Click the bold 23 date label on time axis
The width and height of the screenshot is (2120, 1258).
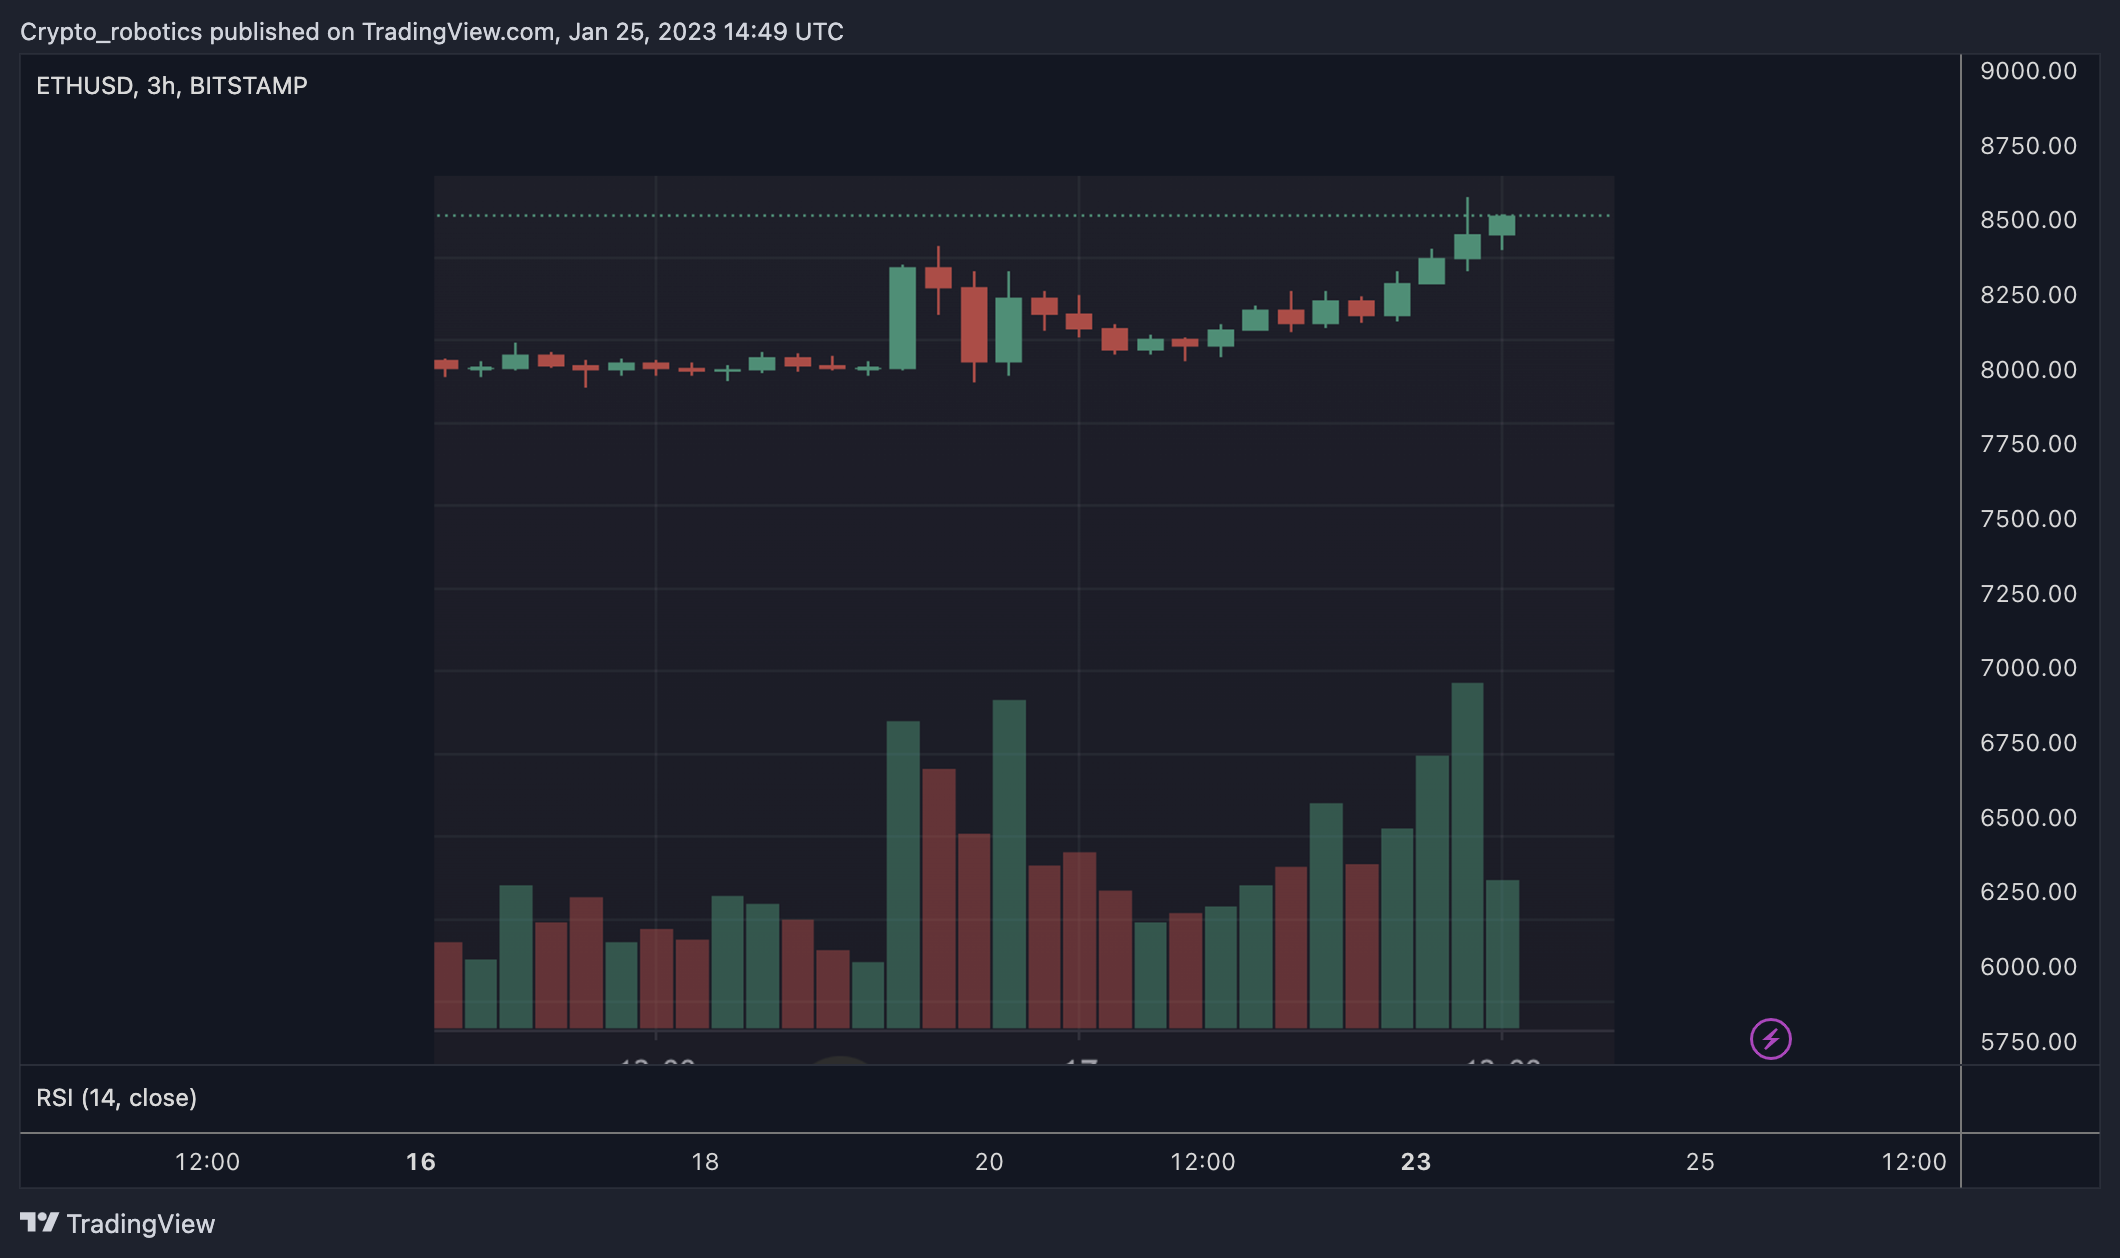tap(1416, 1162)
